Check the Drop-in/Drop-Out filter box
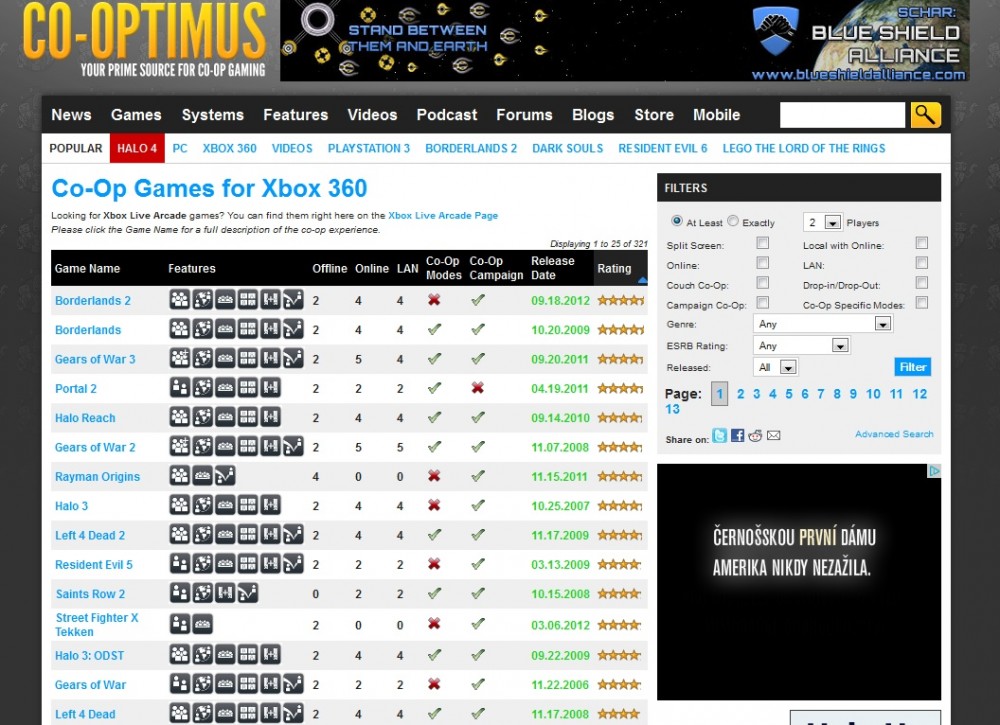The height and width of the screenshot is (725, 1000). click(x=922, y=283)
